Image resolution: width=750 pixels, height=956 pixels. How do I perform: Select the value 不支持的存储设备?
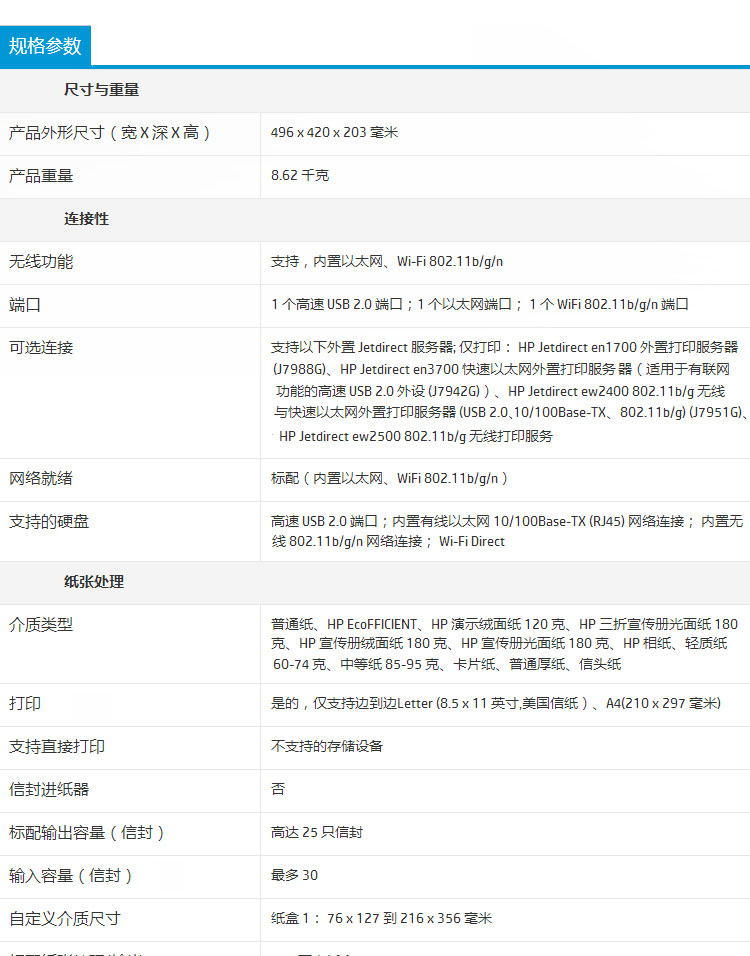327,746
